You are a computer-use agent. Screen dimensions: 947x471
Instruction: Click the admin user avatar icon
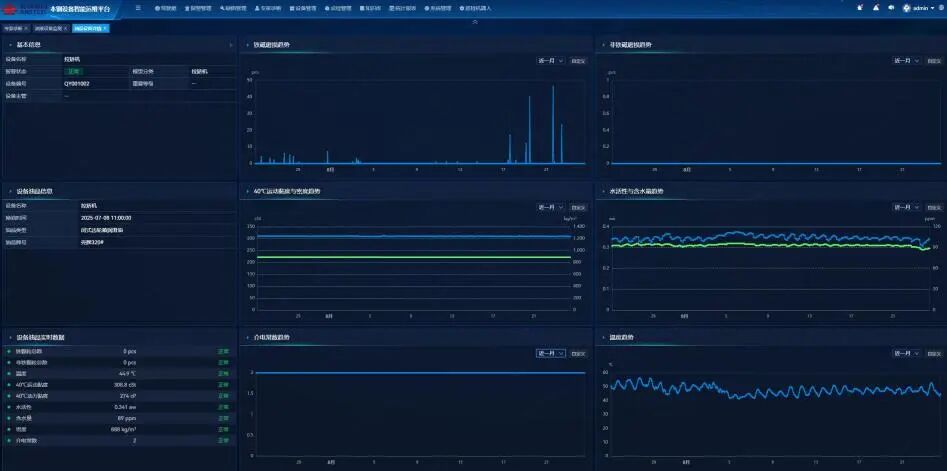907,8
